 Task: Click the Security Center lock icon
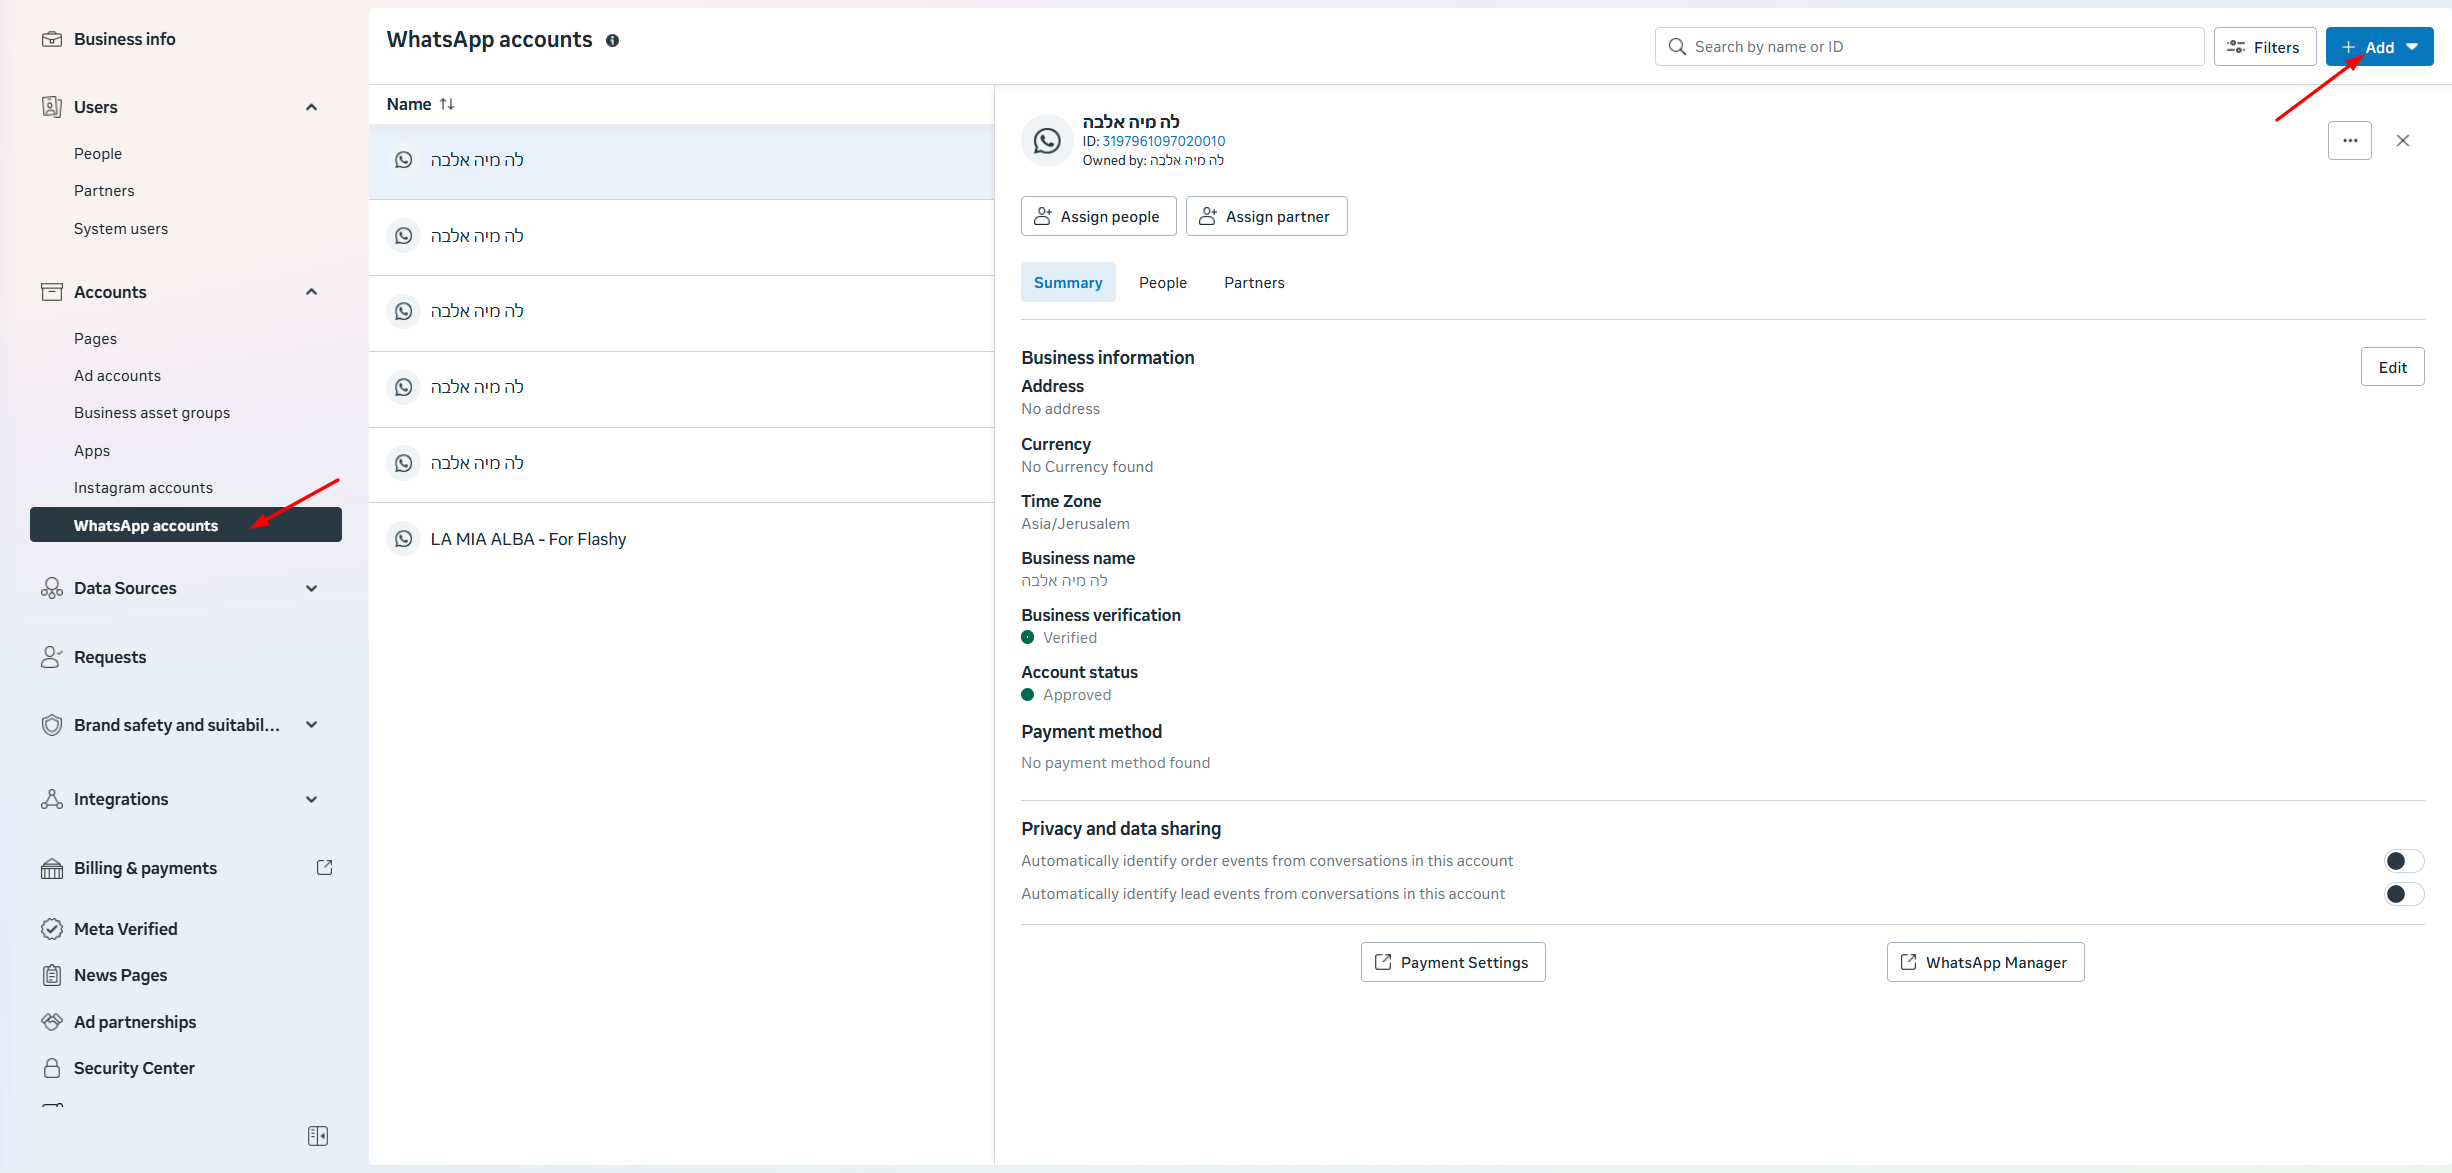click(52, 1068)
